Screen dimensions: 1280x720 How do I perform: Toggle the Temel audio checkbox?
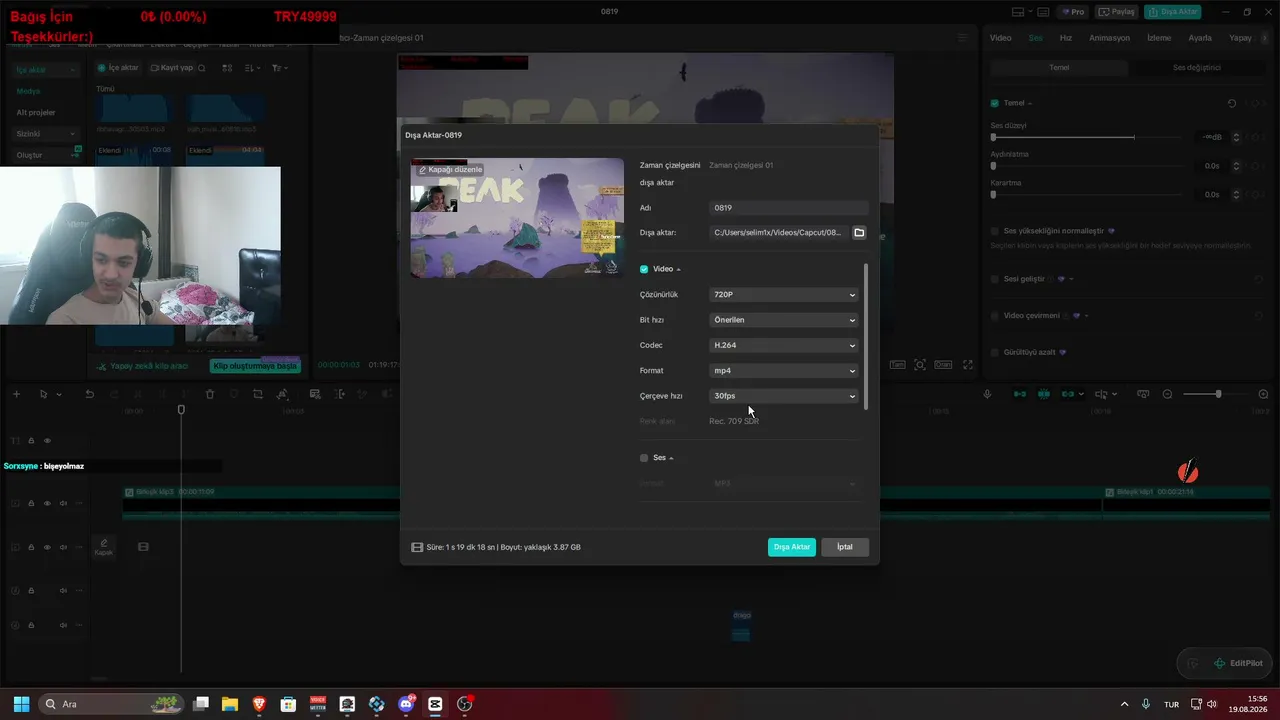(995, 103)
